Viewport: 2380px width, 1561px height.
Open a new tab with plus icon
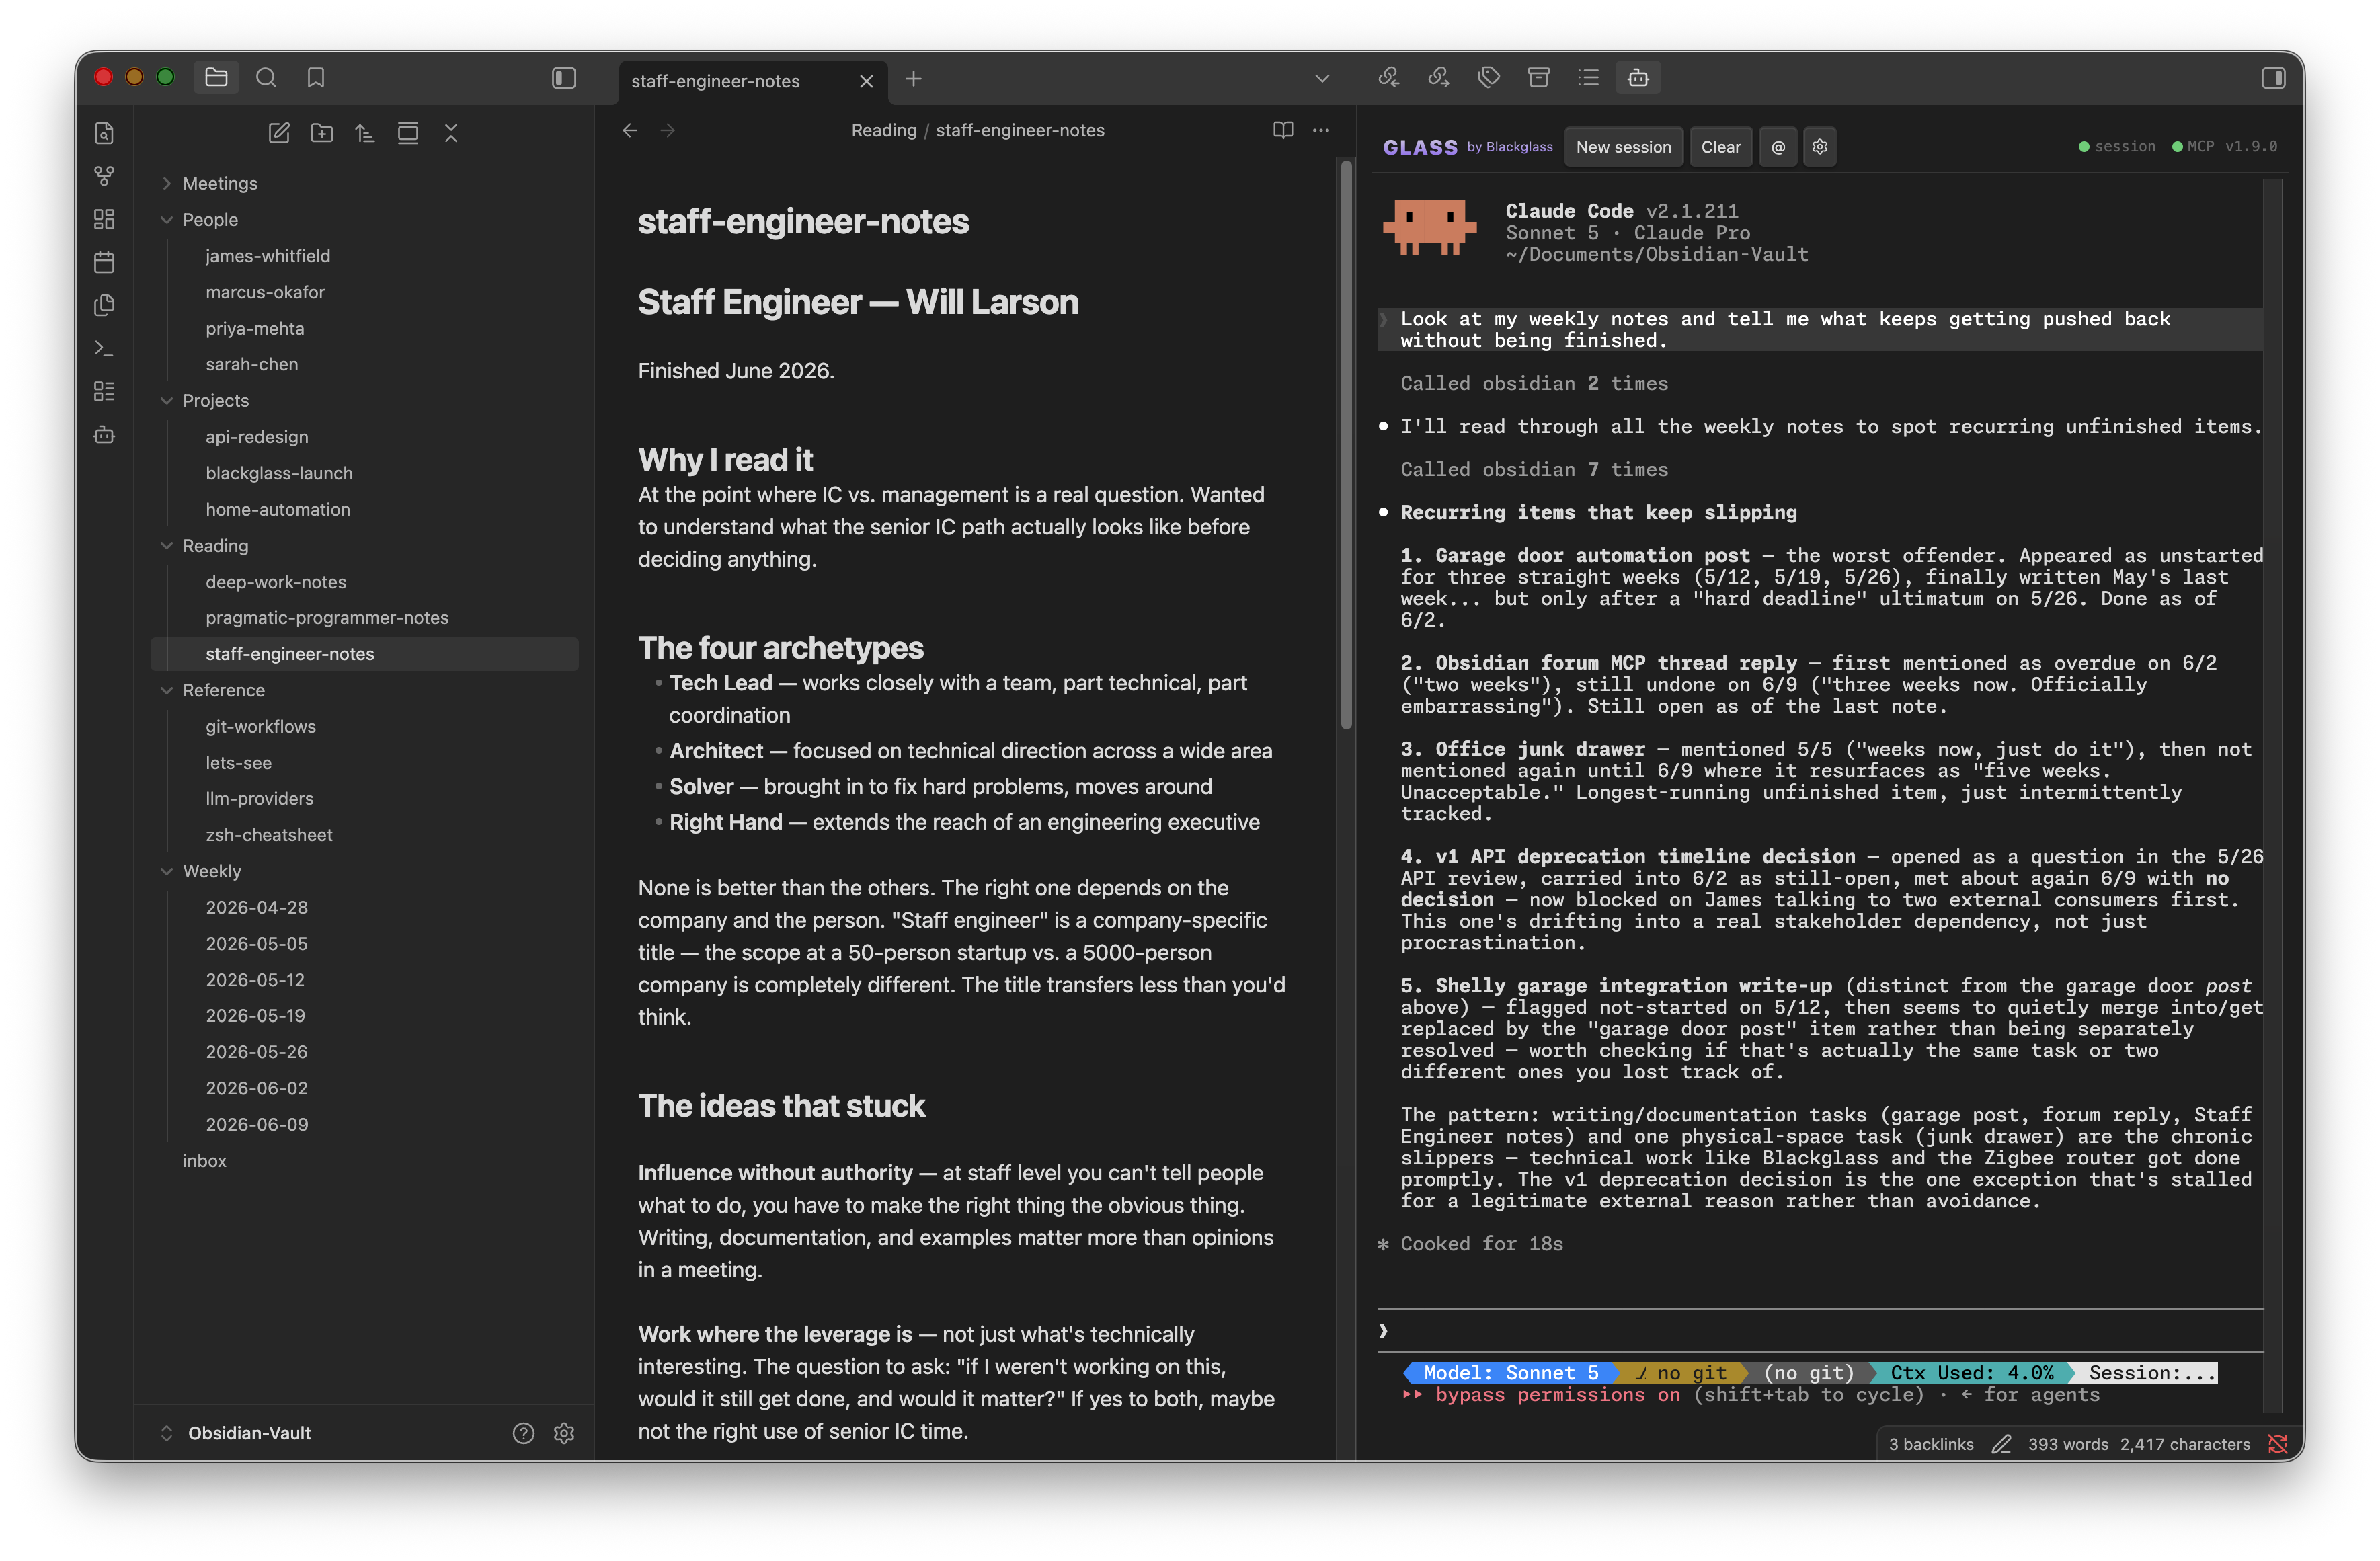coord(913,79)
